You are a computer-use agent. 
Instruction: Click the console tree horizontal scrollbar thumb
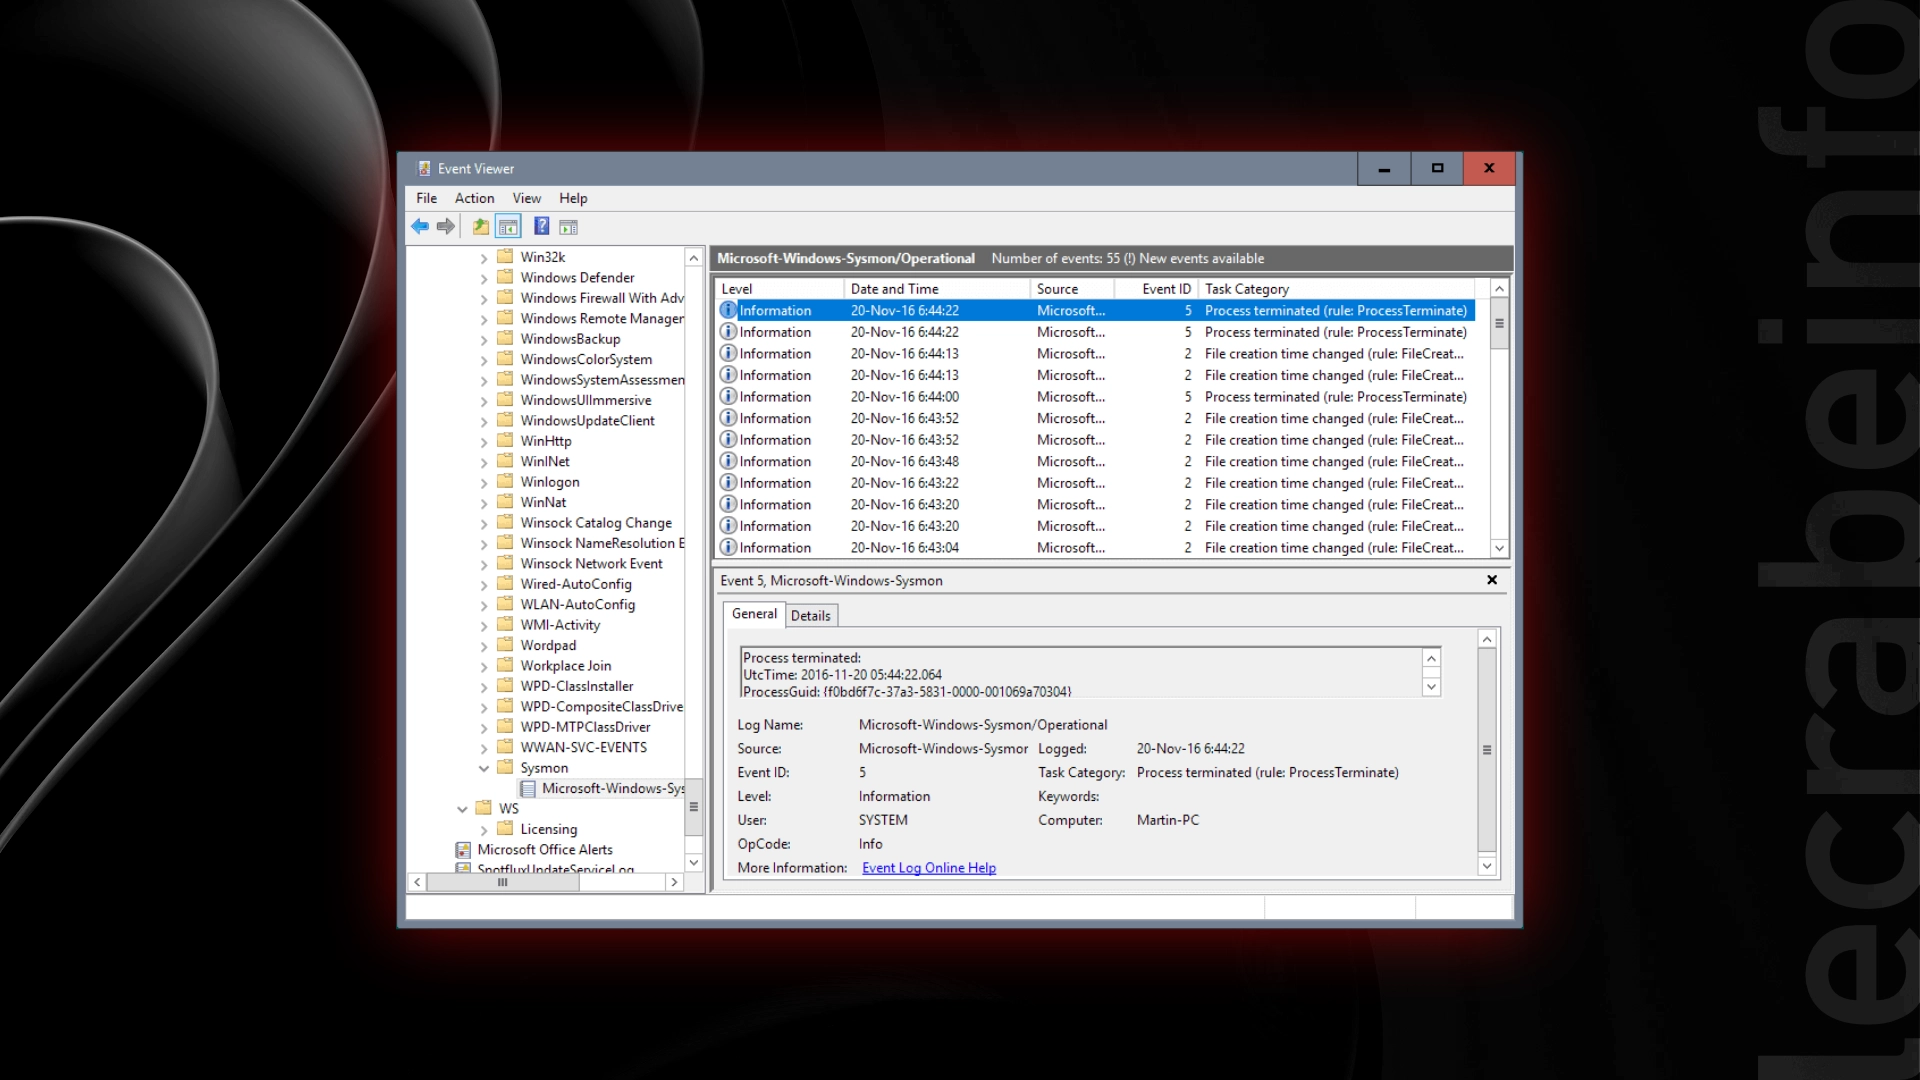coord(502,882)
